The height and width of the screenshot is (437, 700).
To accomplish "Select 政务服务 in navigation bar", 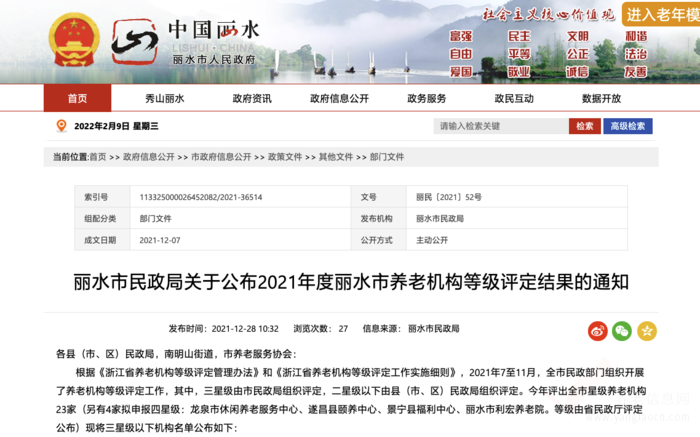I will [427, 98].
